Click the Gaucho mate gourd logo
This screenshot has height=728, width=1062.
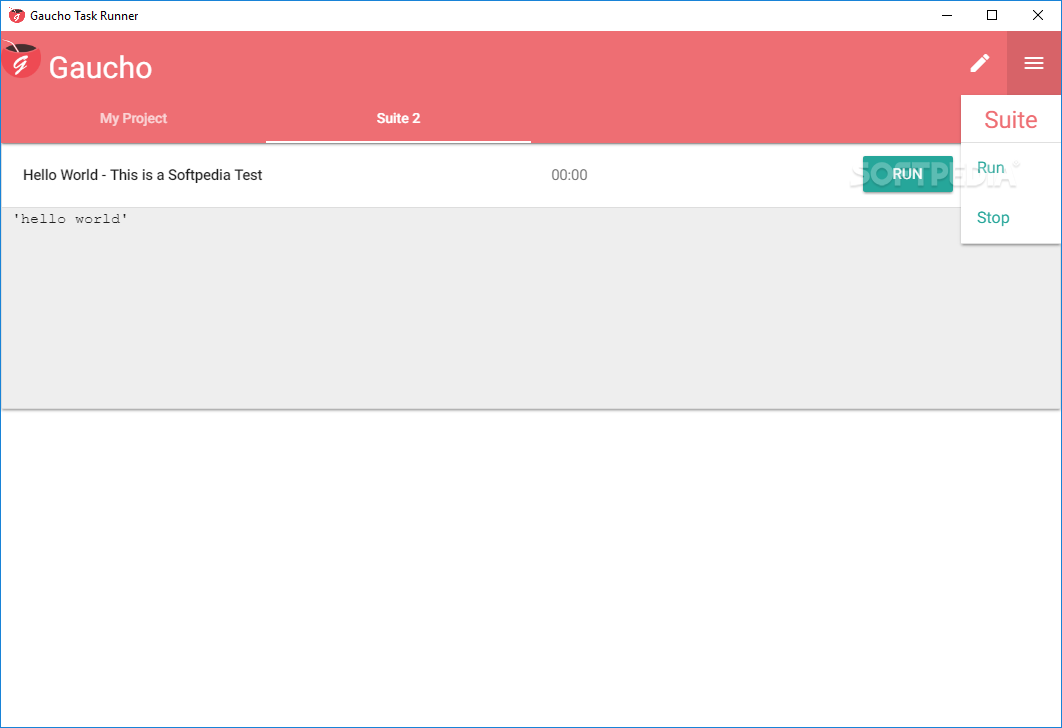(21, 59)
